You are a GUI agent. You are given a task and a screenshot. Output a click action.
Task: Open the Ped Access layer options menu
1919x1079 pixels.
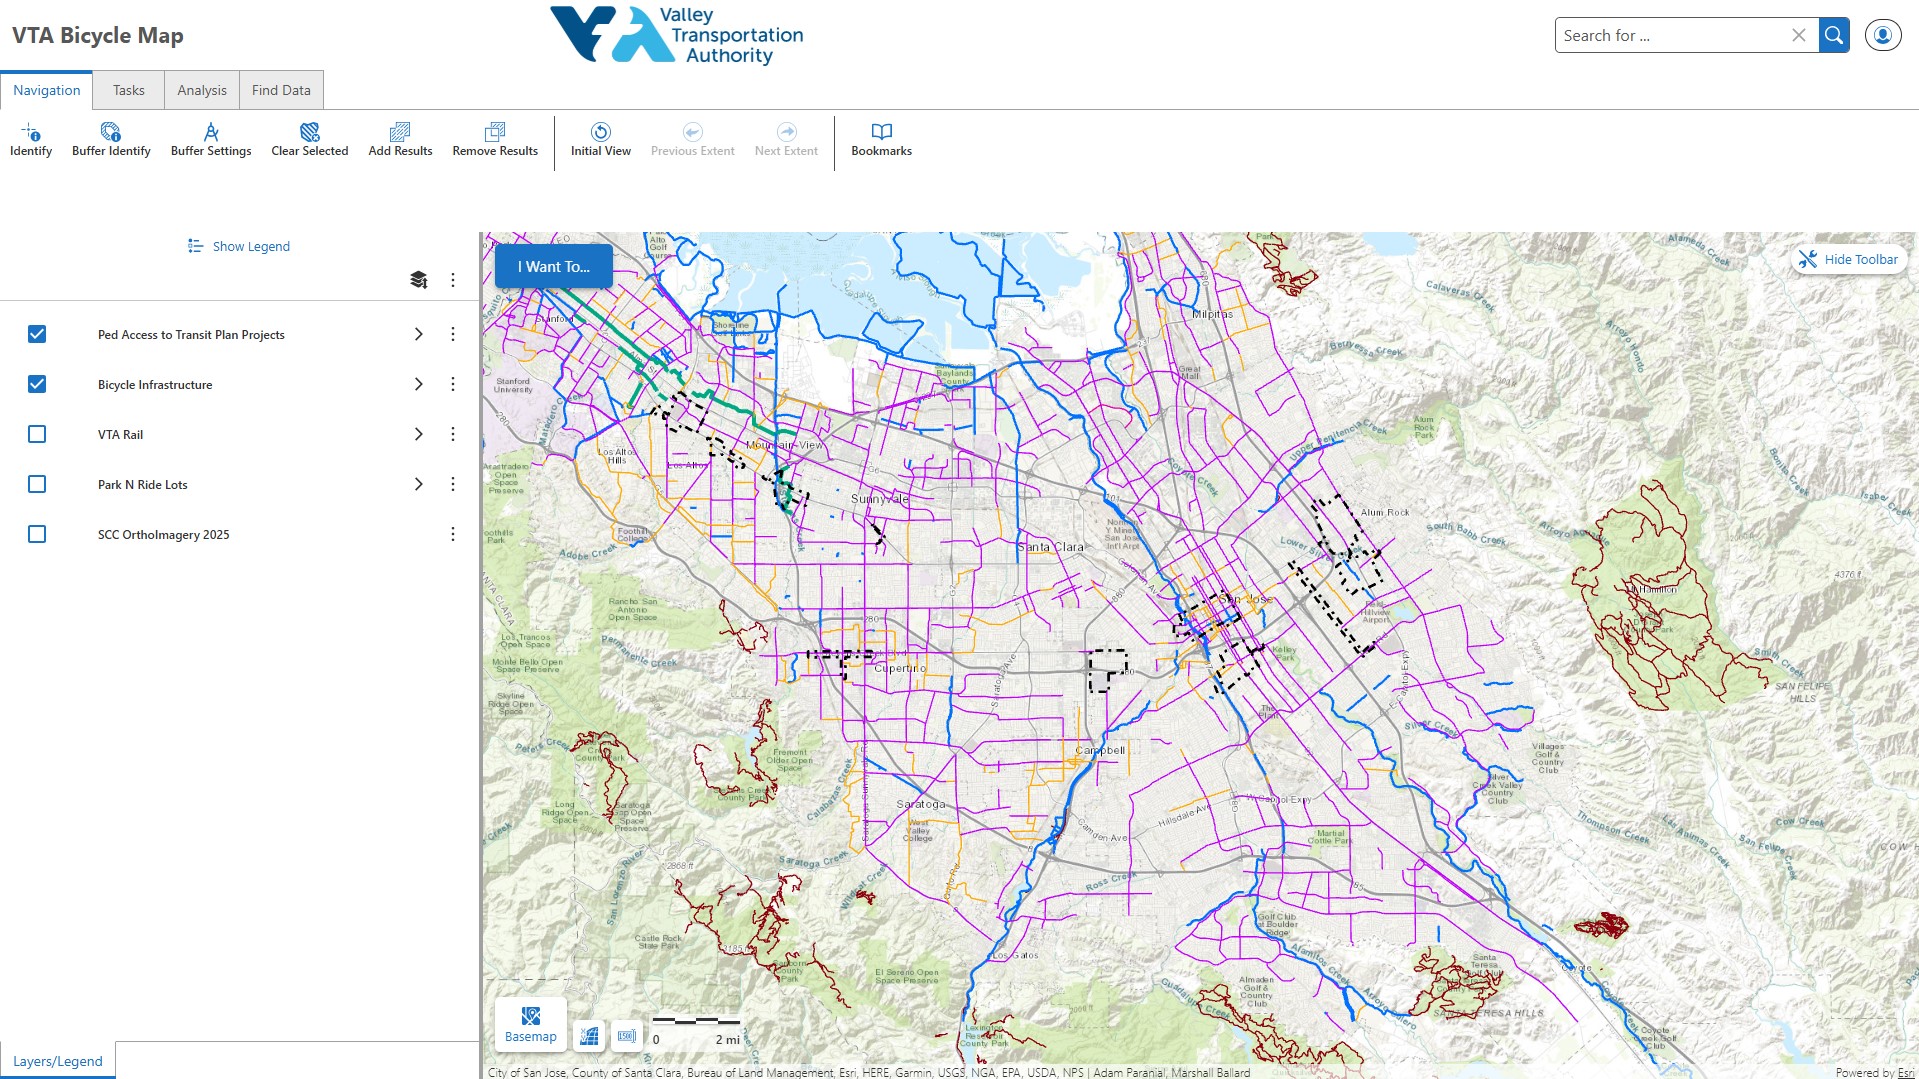pyautogui.click(x=453, y=334)
